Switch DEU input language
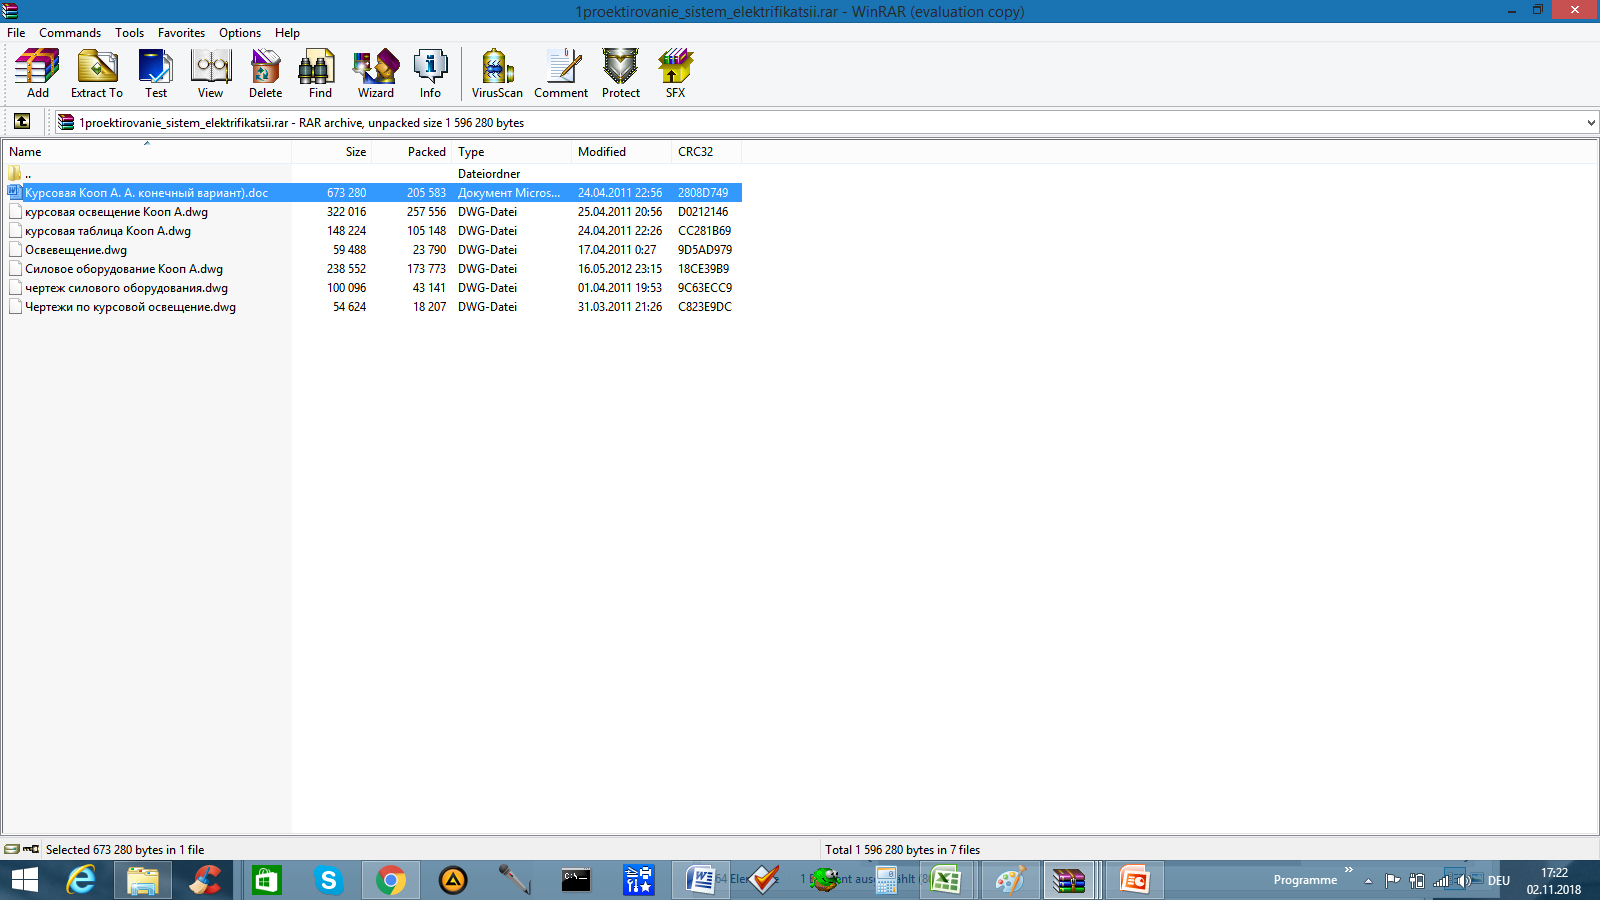Image resolution: width=1600 pixels, height=900 pixels. point(1499,881)
